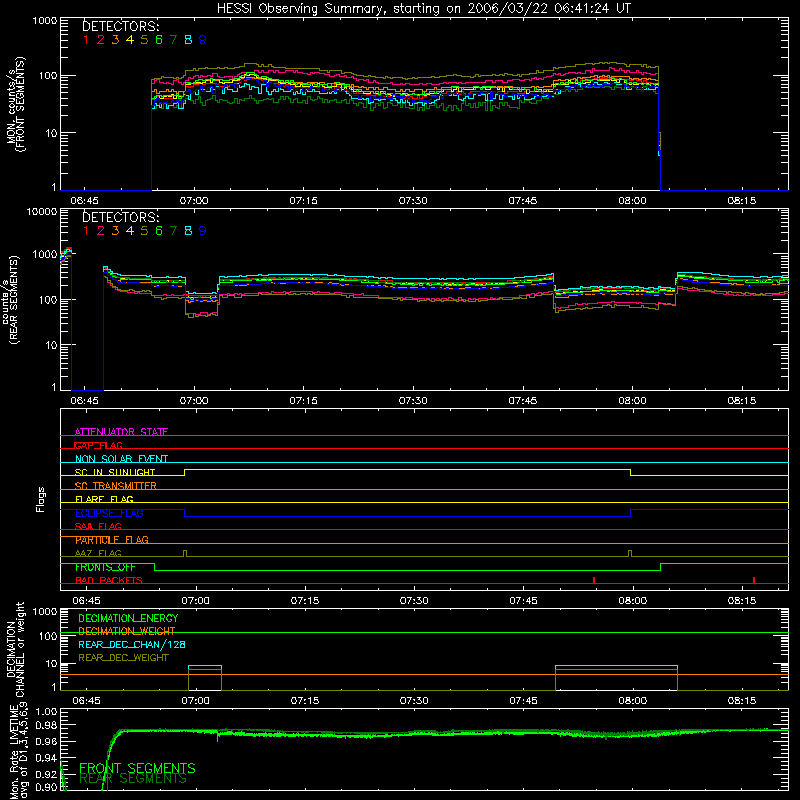Click the COUNTS/S (FRONT SEGMENTS) y-axis title
This screenshot has height=800, width=800.
coord(15,104)
